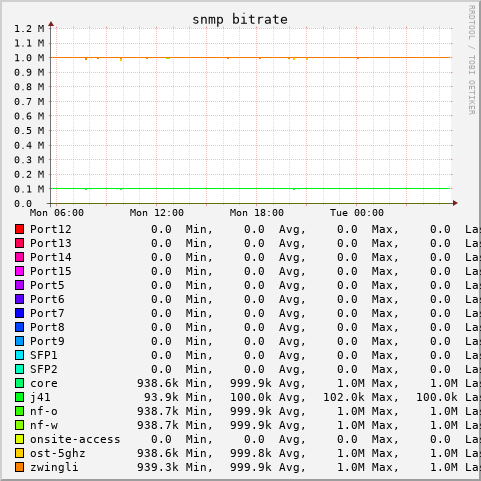The width and height of the screenshot is (481, 481).
Task: Select the j41 legend label
Action: (40, 397)
